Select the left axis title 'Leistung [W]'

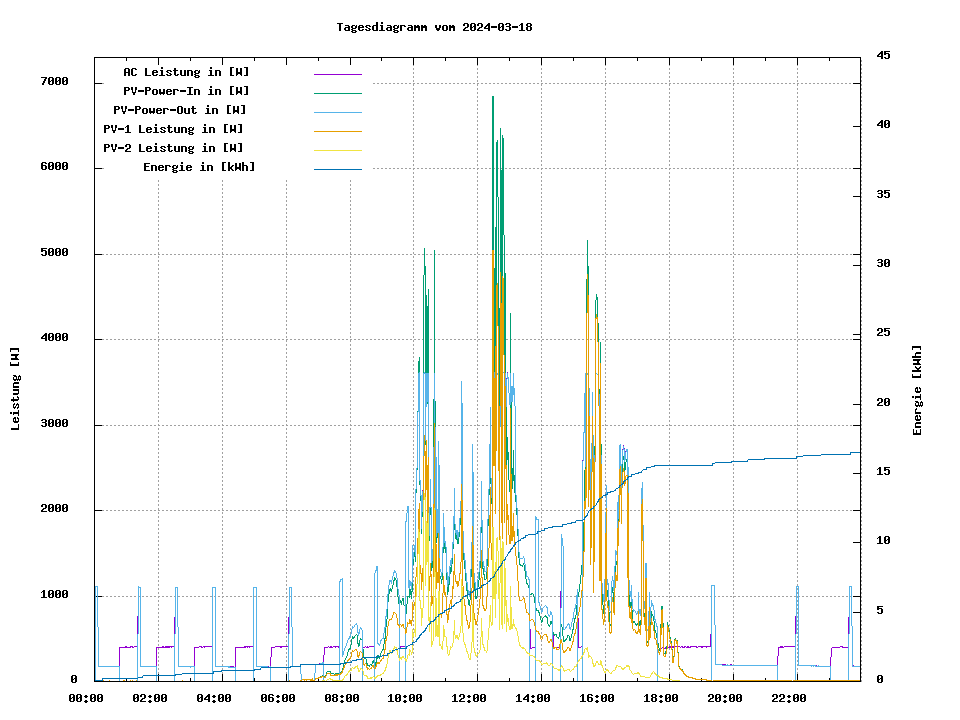coord(16,389)
